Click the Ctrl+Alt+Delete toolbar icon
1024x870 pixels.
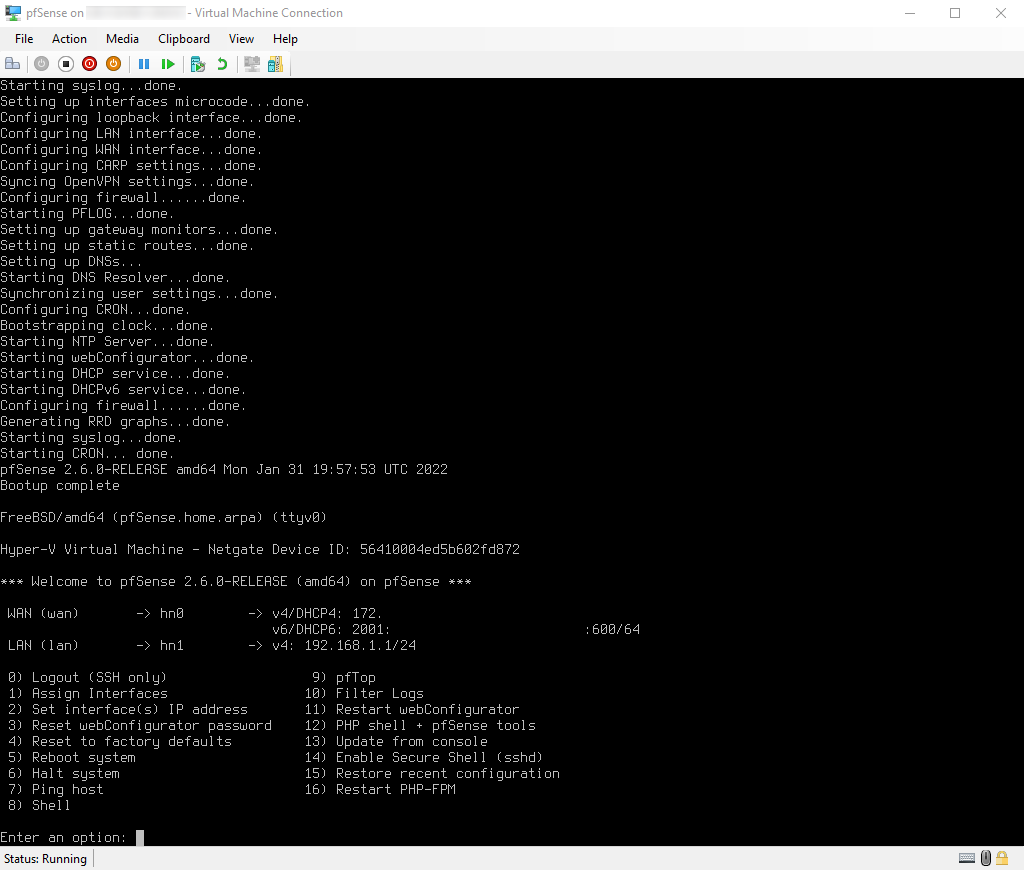13,64
